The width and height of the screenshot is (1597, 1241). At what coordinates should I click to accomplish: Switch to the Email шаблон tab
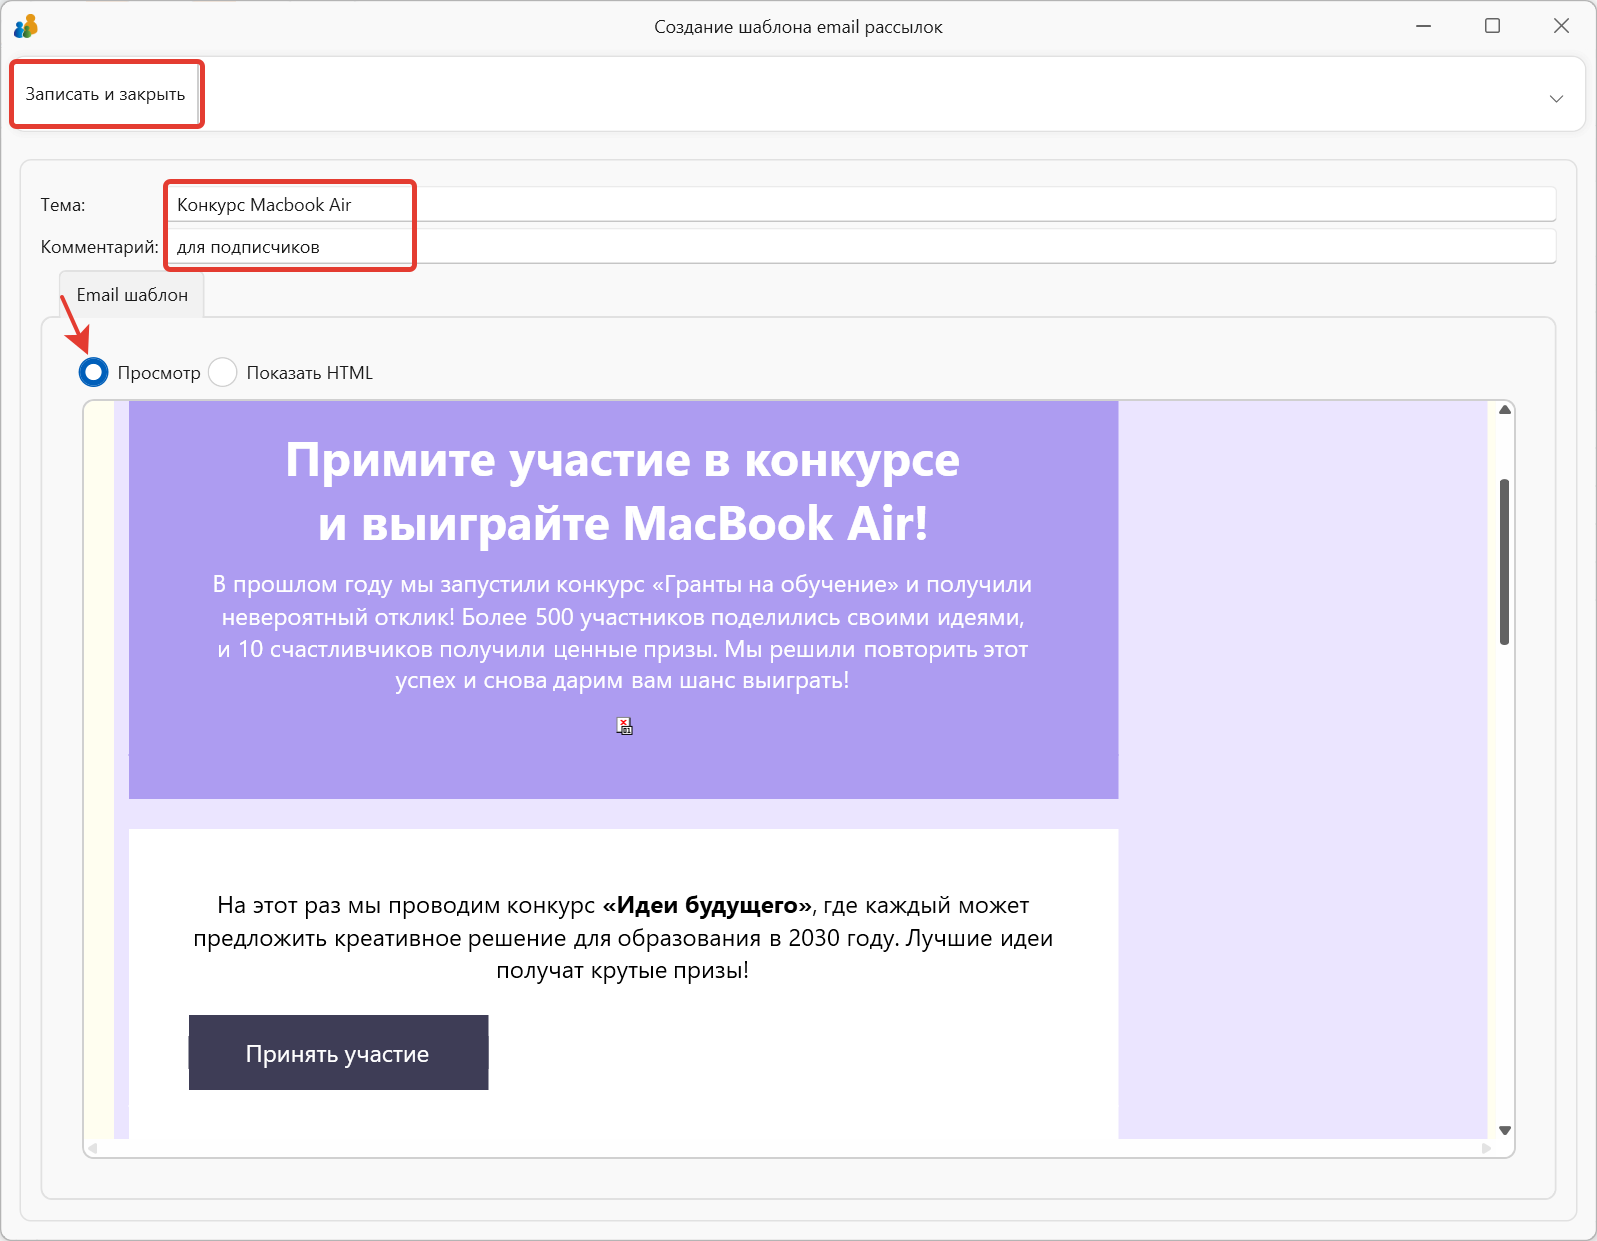132,295
